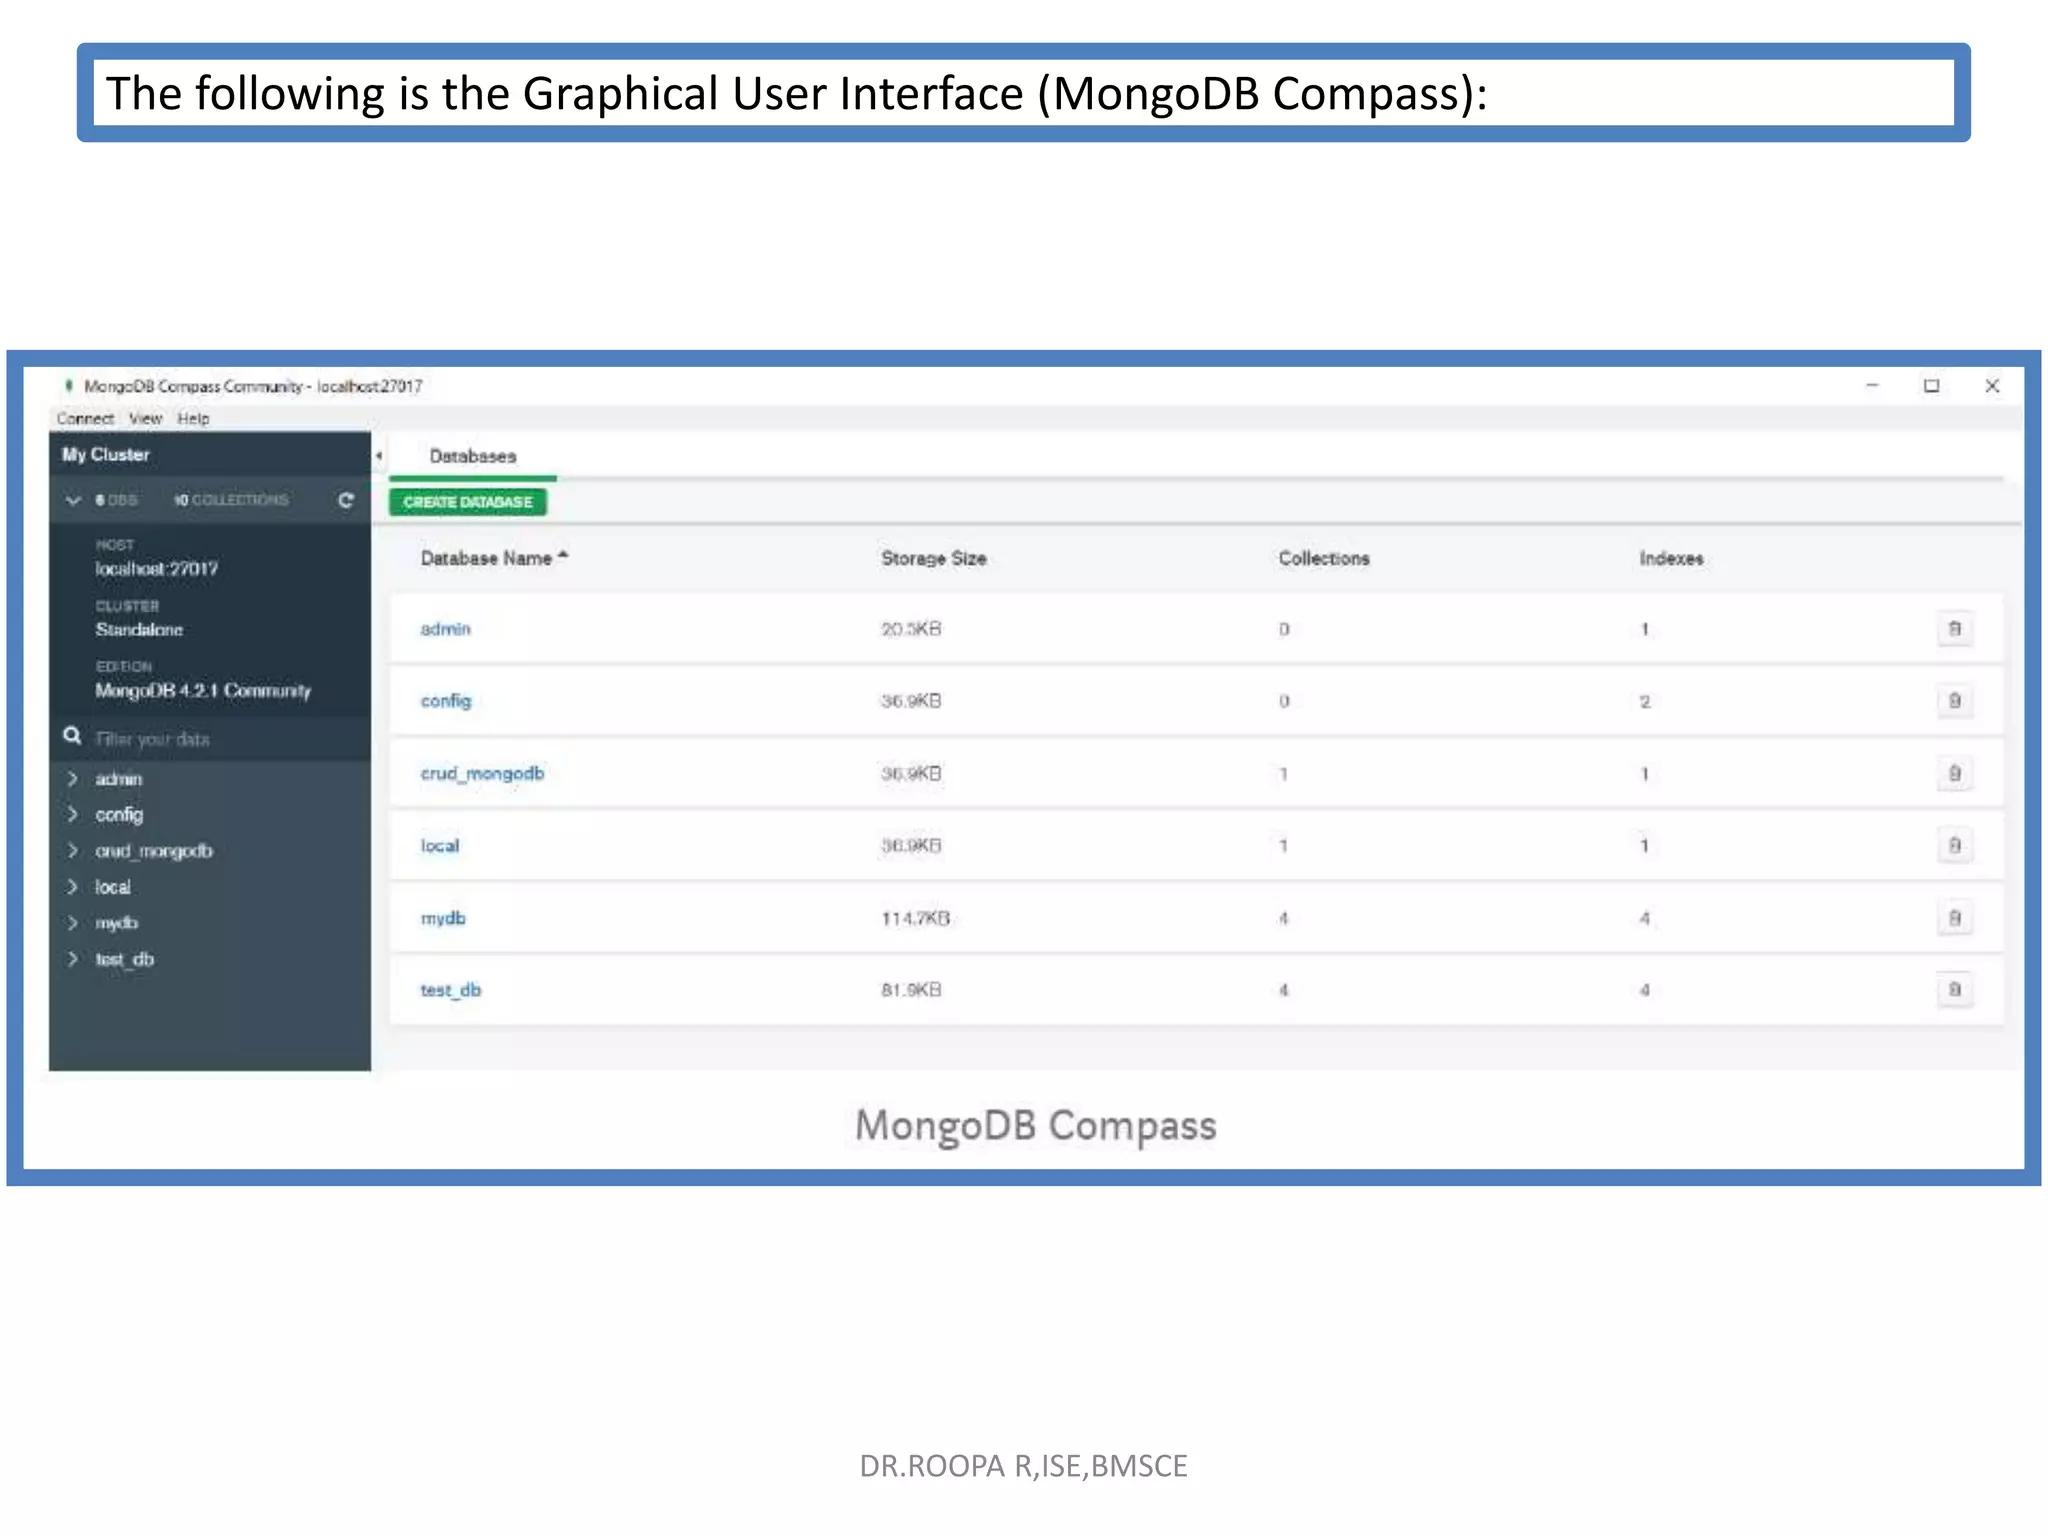Click trash icon in test_db row

tap(1954, 990)
